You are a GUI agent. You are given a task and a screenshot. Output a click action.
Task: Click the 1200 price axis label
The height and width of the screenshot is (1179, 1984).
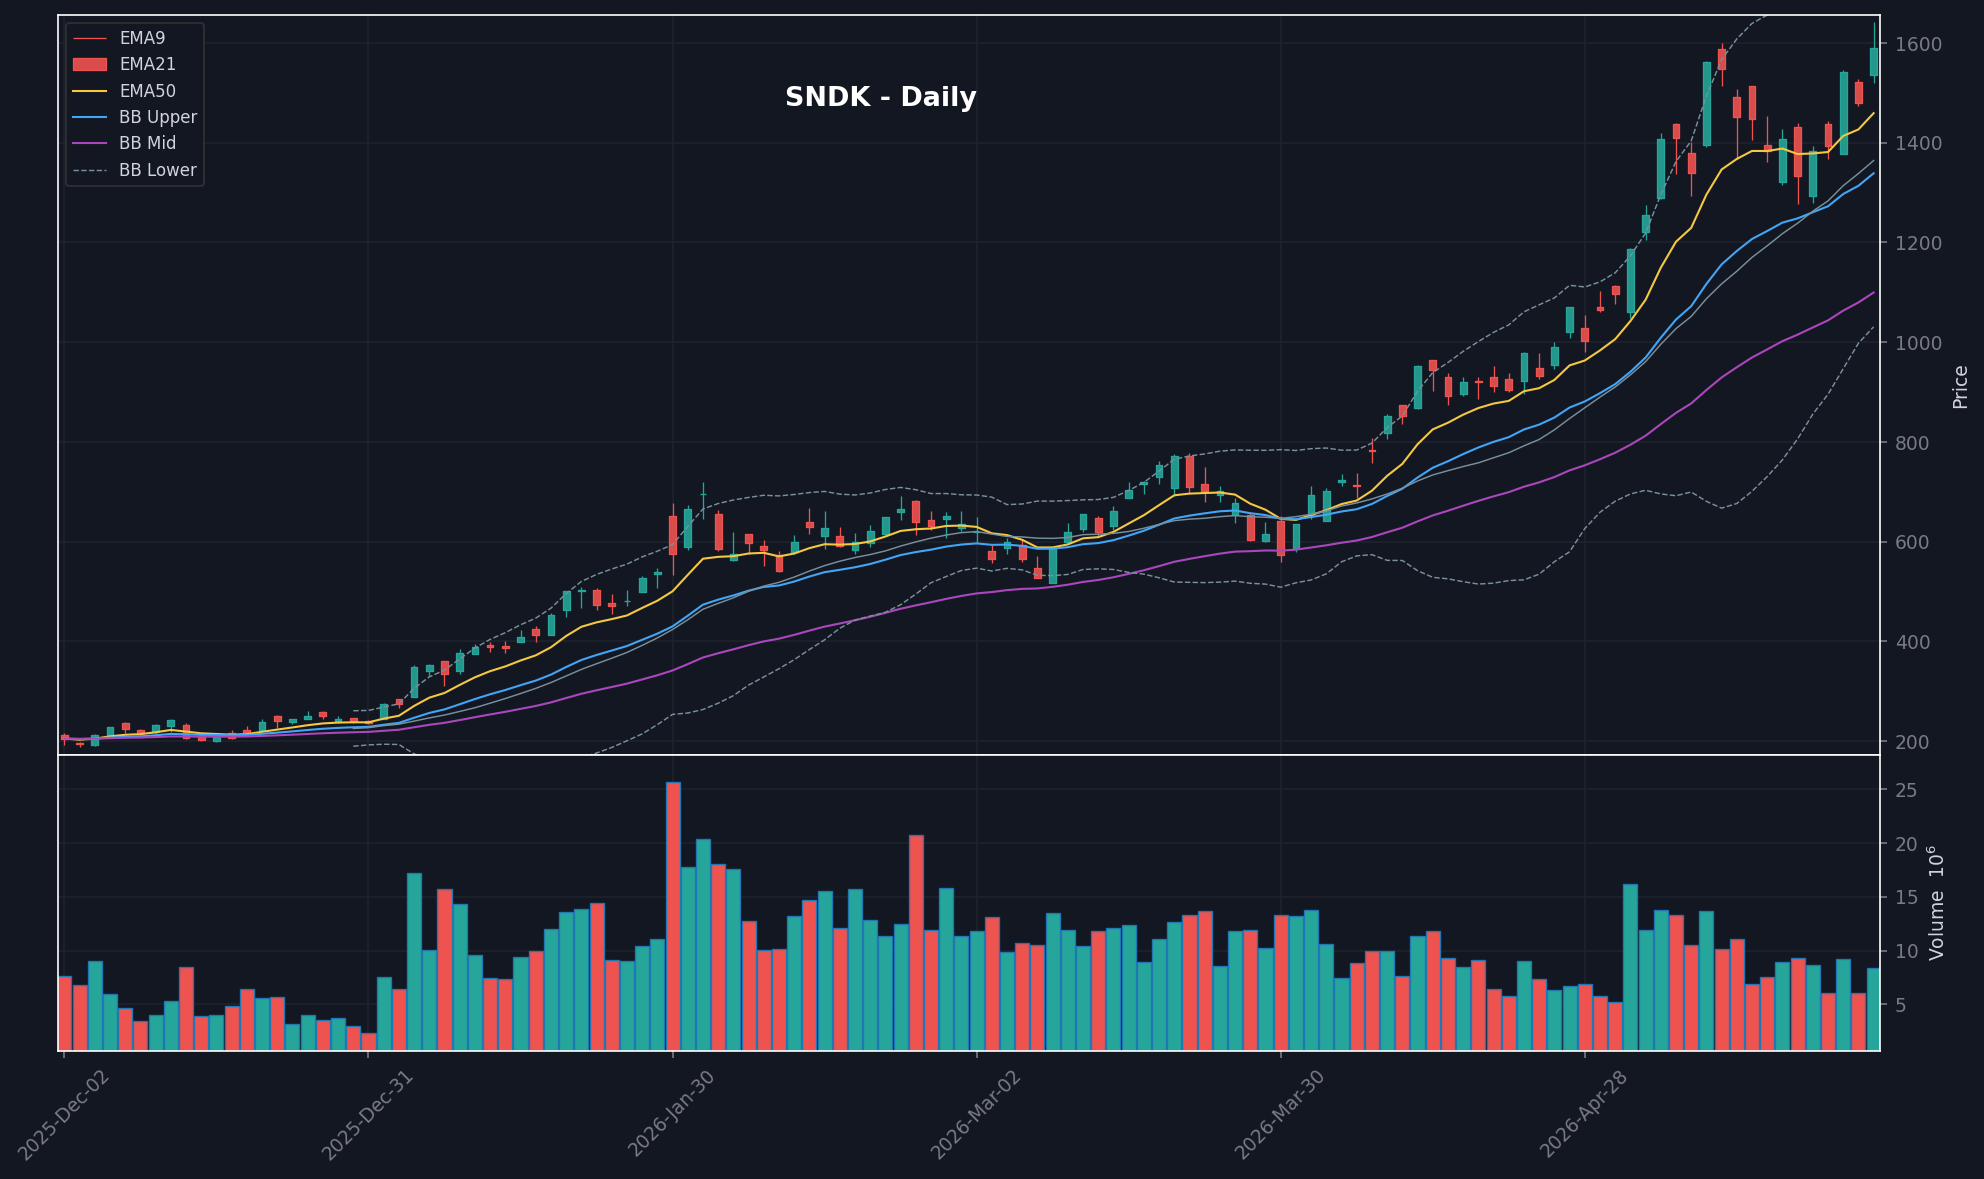pos(1919,243)
